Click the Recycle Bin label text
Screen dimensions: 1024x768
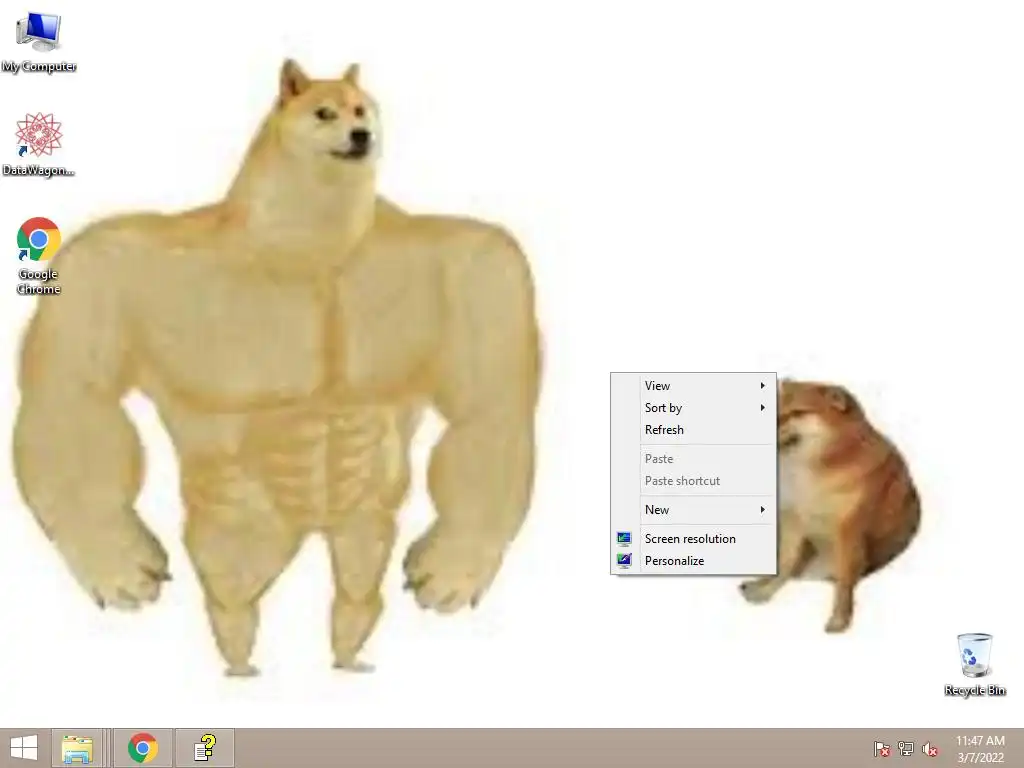(975, 690)
